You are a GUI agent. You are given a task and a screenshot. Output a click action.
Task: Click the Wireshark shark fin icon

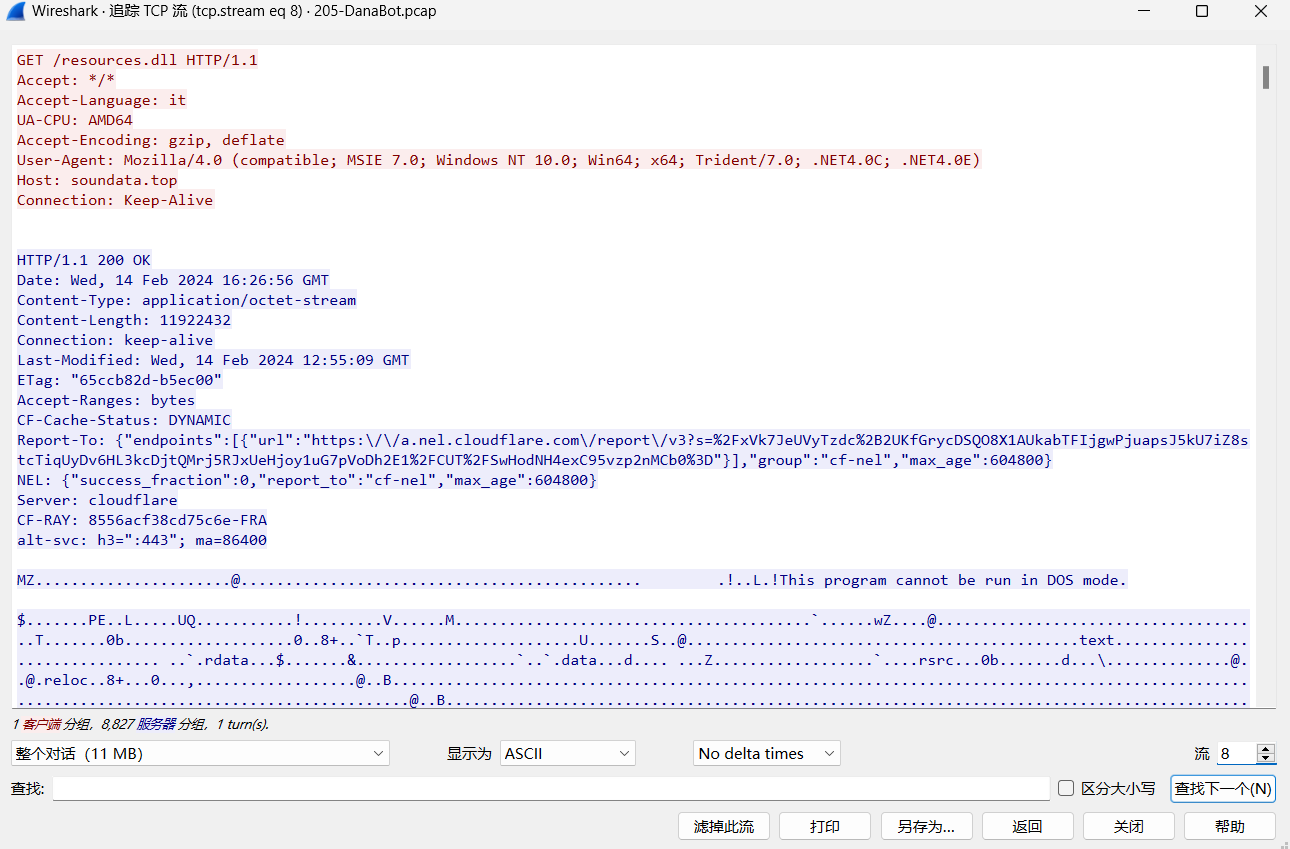pos(16,12)
